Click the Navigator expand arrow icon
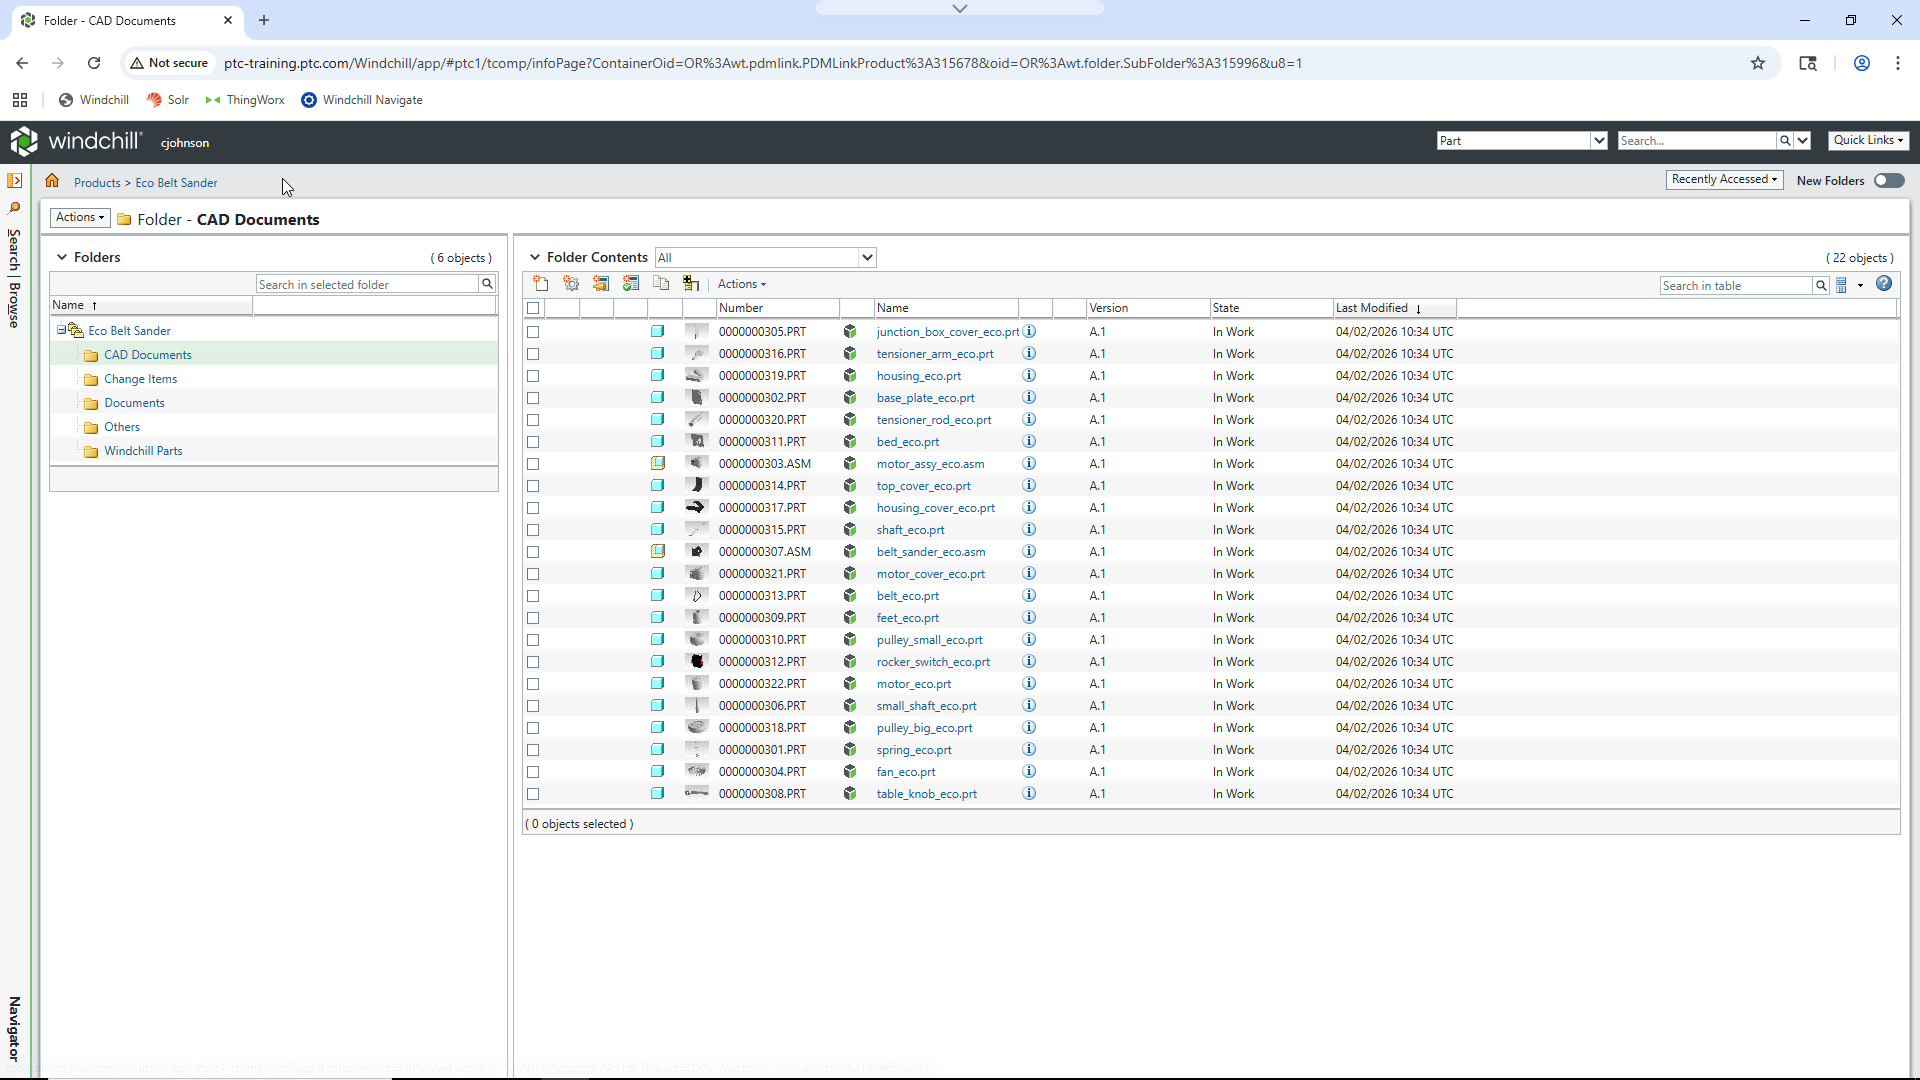This screenshot has height=1080, width=1920. click(x=14, y=181)
